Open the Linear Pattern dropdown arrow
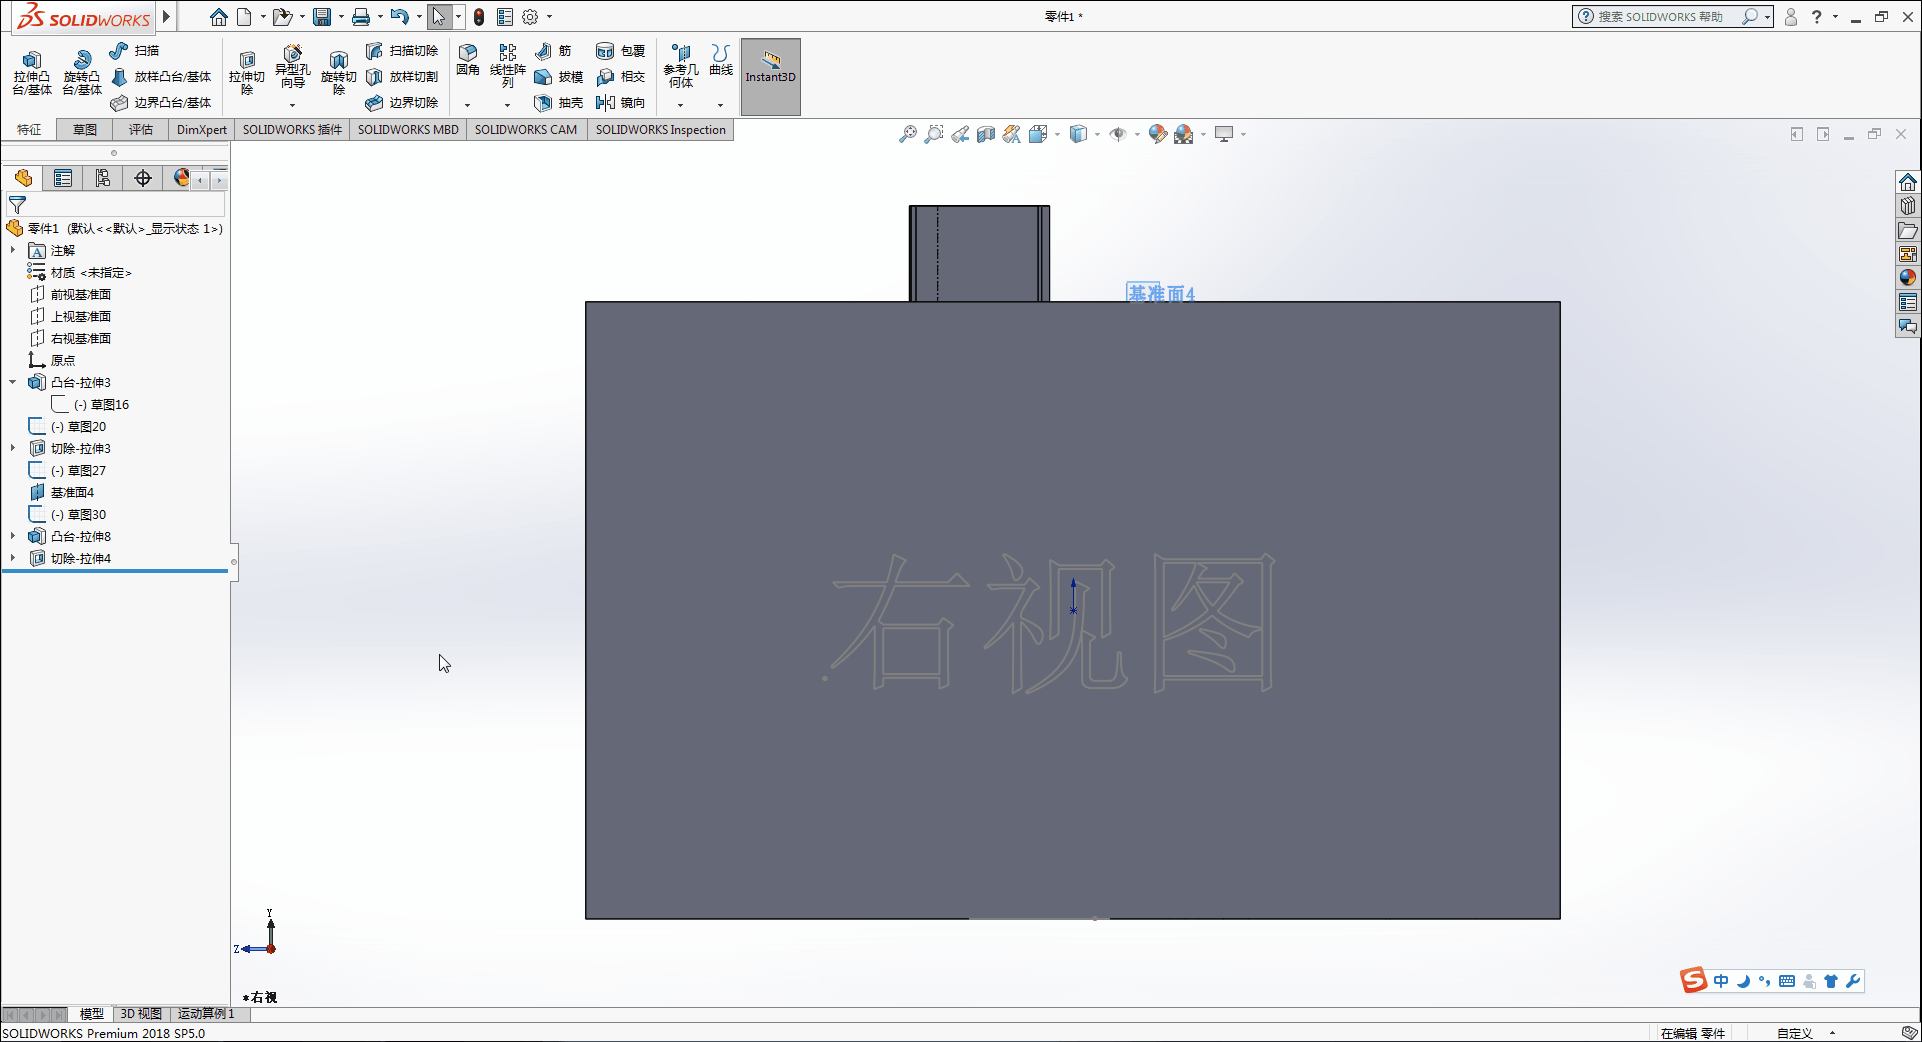This screenshot has width=1922, height=1042. pos(507,105)
